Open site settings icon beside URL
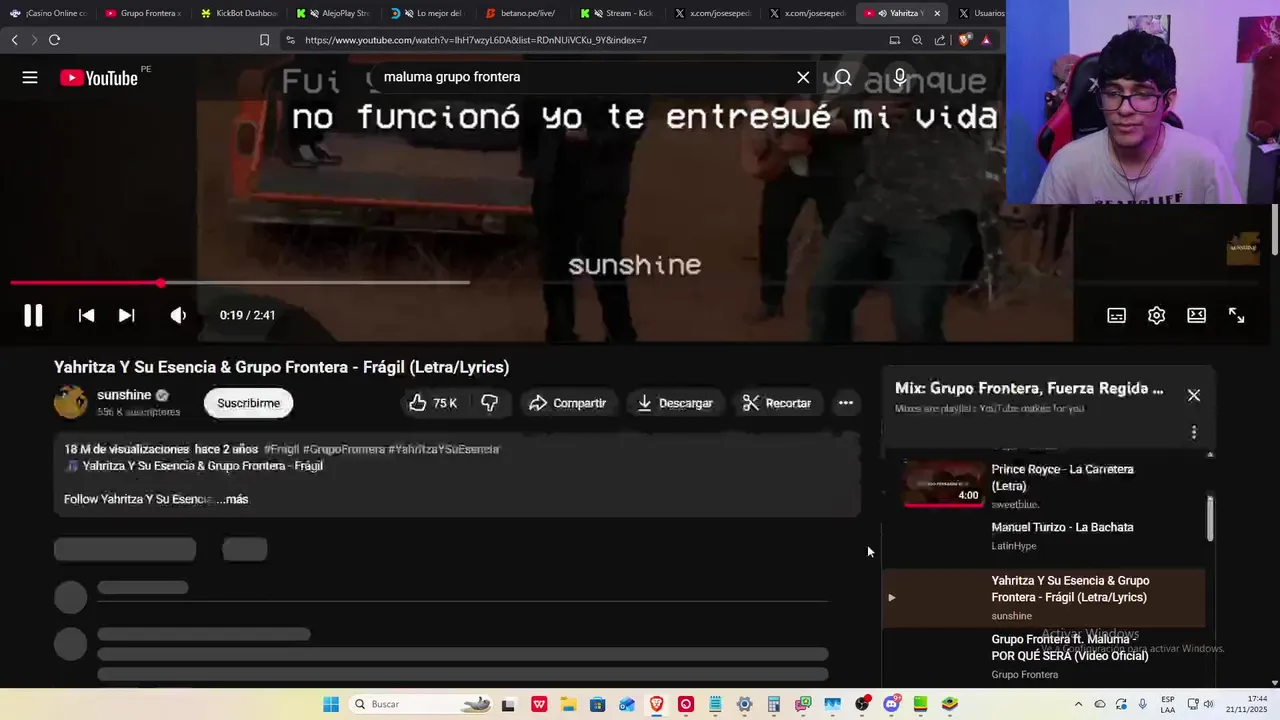This screenshot has width=1280, height=720. point(290,40)
